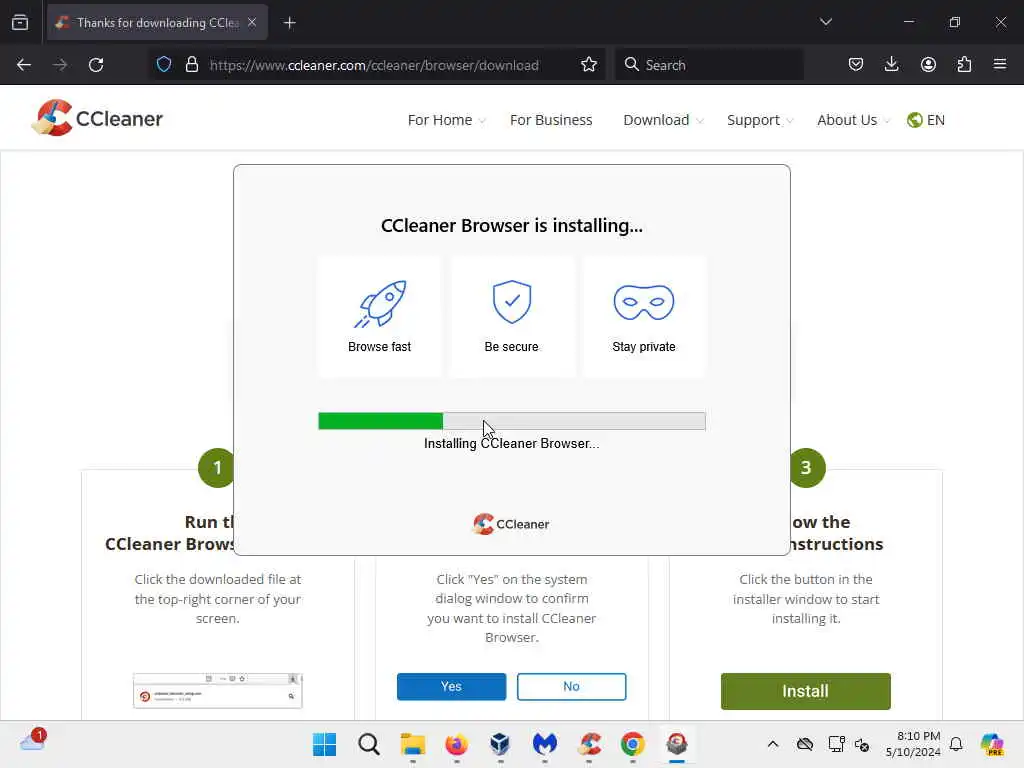Open a new tab with plus button
1024x768 pixels.
click(x=289, y=23)
